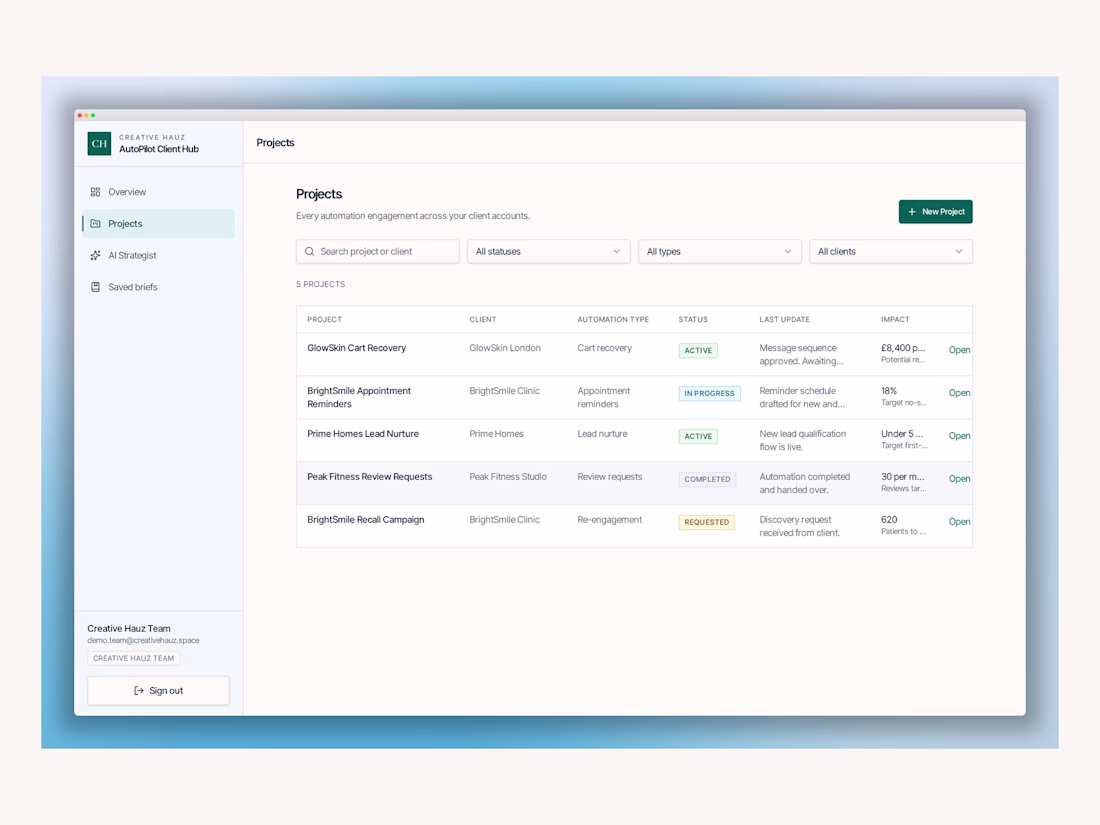
Task: Click the Prime Homes client cell
Action: click(497, 434)
